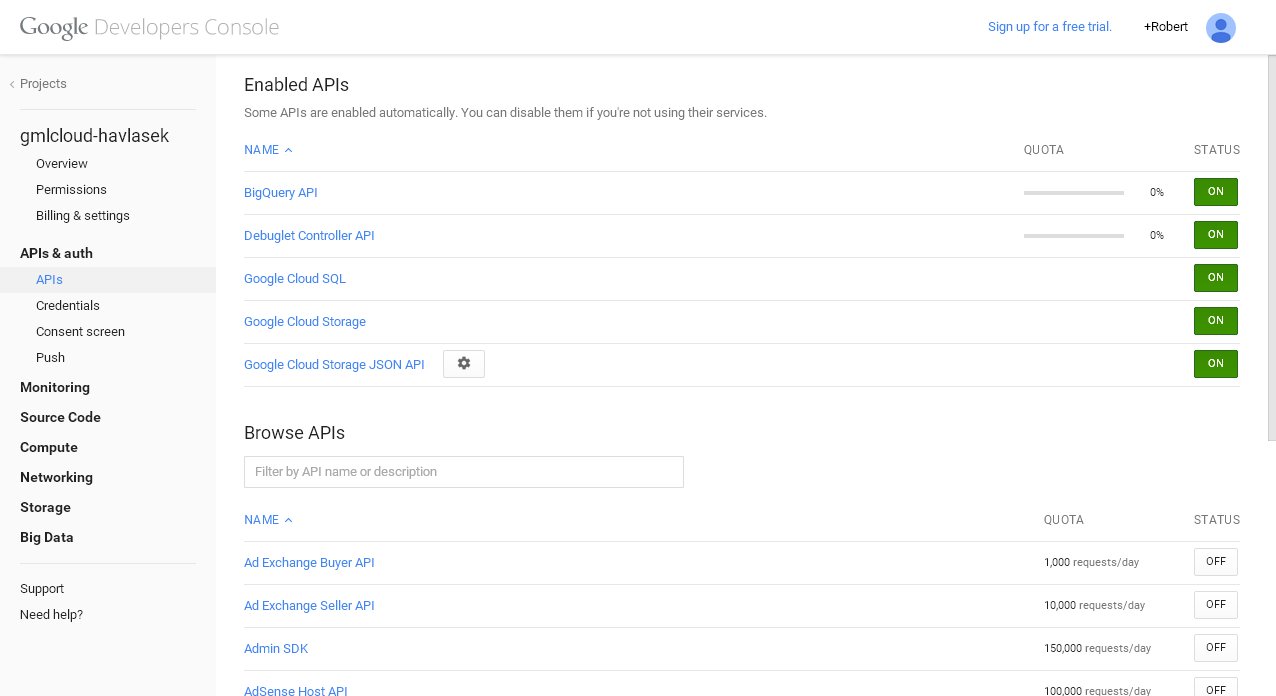Click the BigQuery API quota bar

(x=1073, y=192)
